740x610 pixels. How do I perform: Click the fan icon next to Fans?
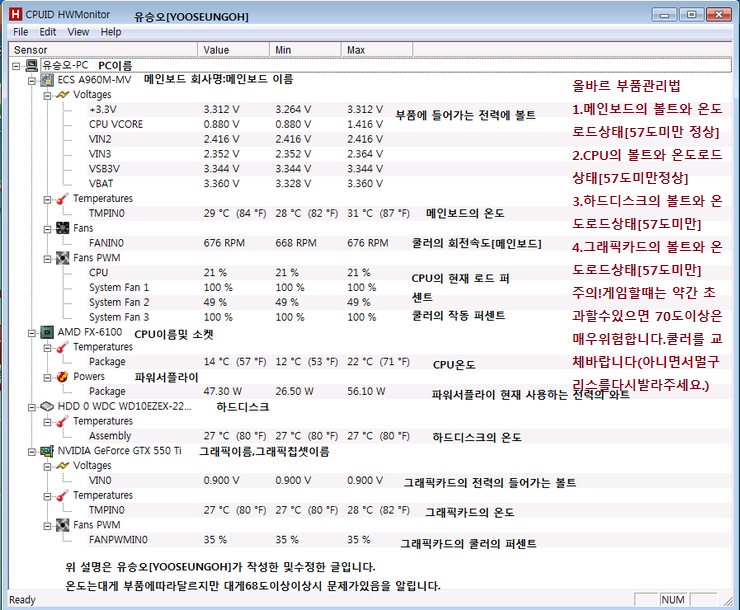pos(62,228)
